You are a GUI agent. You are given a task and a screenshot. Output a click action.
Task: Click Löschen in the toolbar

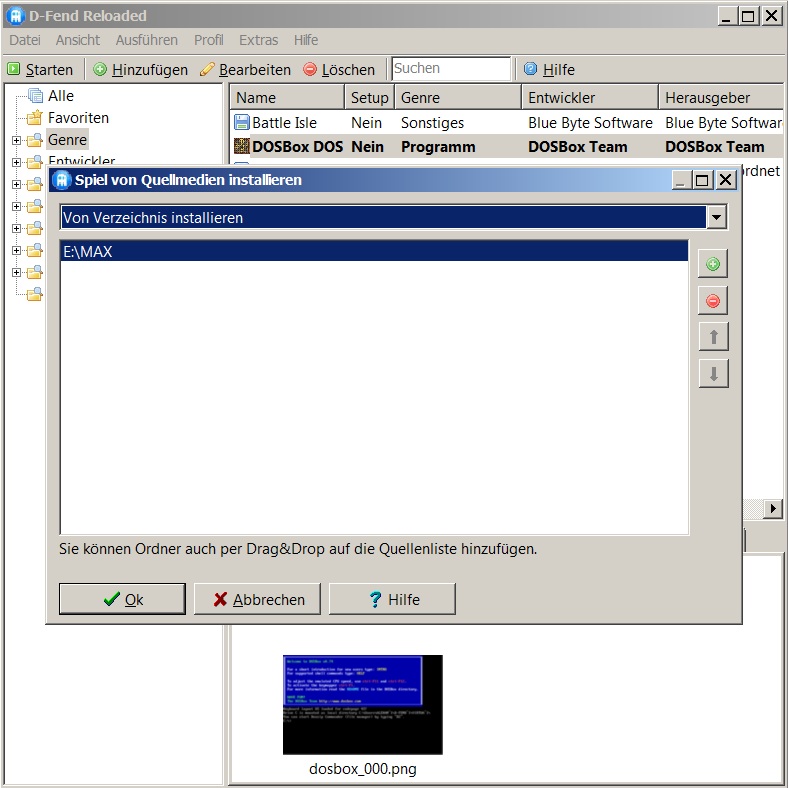click(x=339, y=69)
